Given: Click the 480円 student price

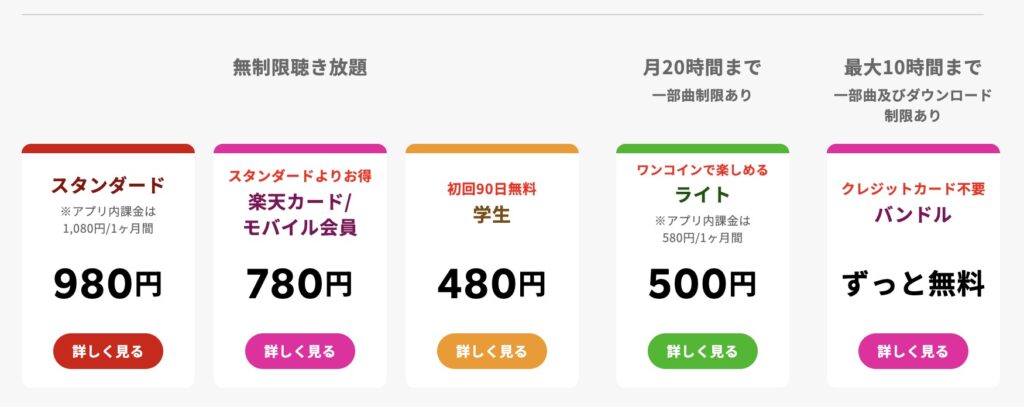Looking at the screenshot, I should 492,285.
